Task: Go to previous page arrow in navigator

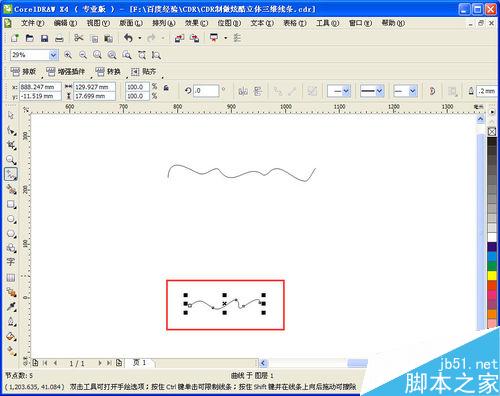Action: pyautogui.click(x=55, y=363)
